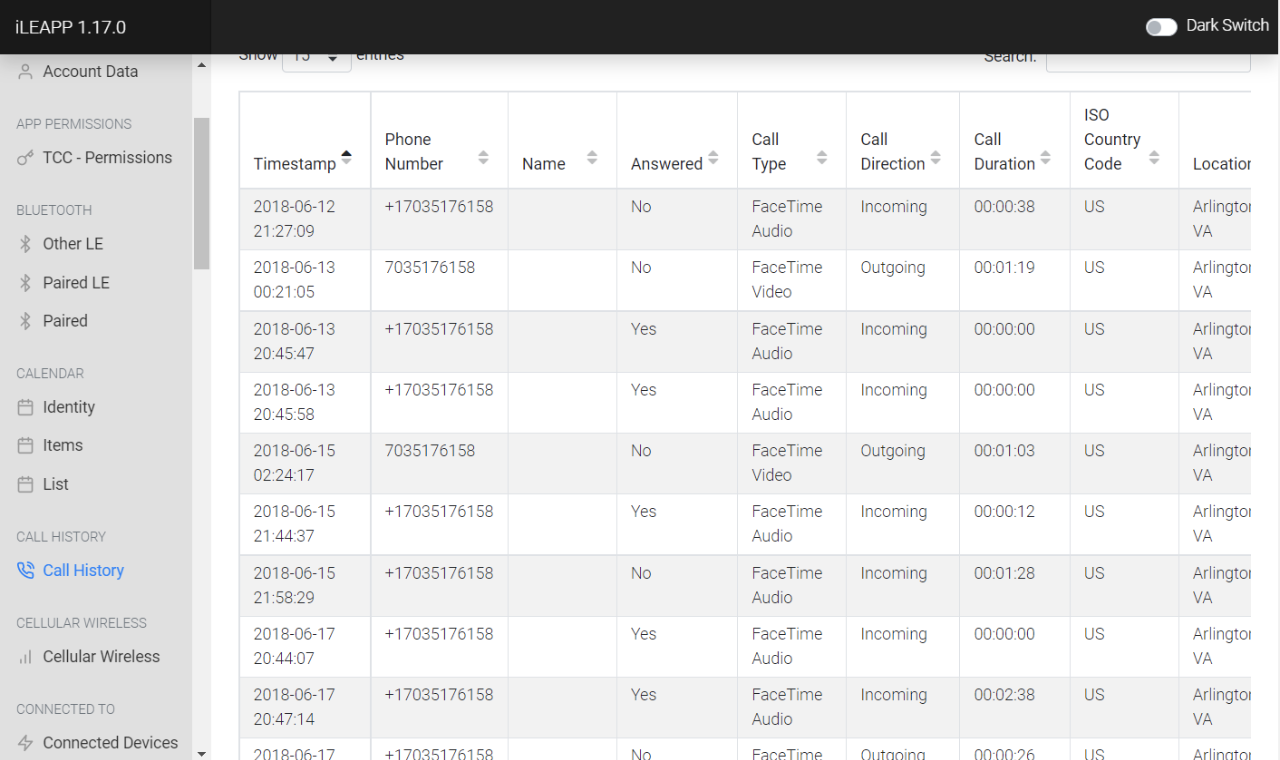Click the Other LE bluetooth icon
Image resolution: width=1280 pixels, height=760 pixels.
26,244
